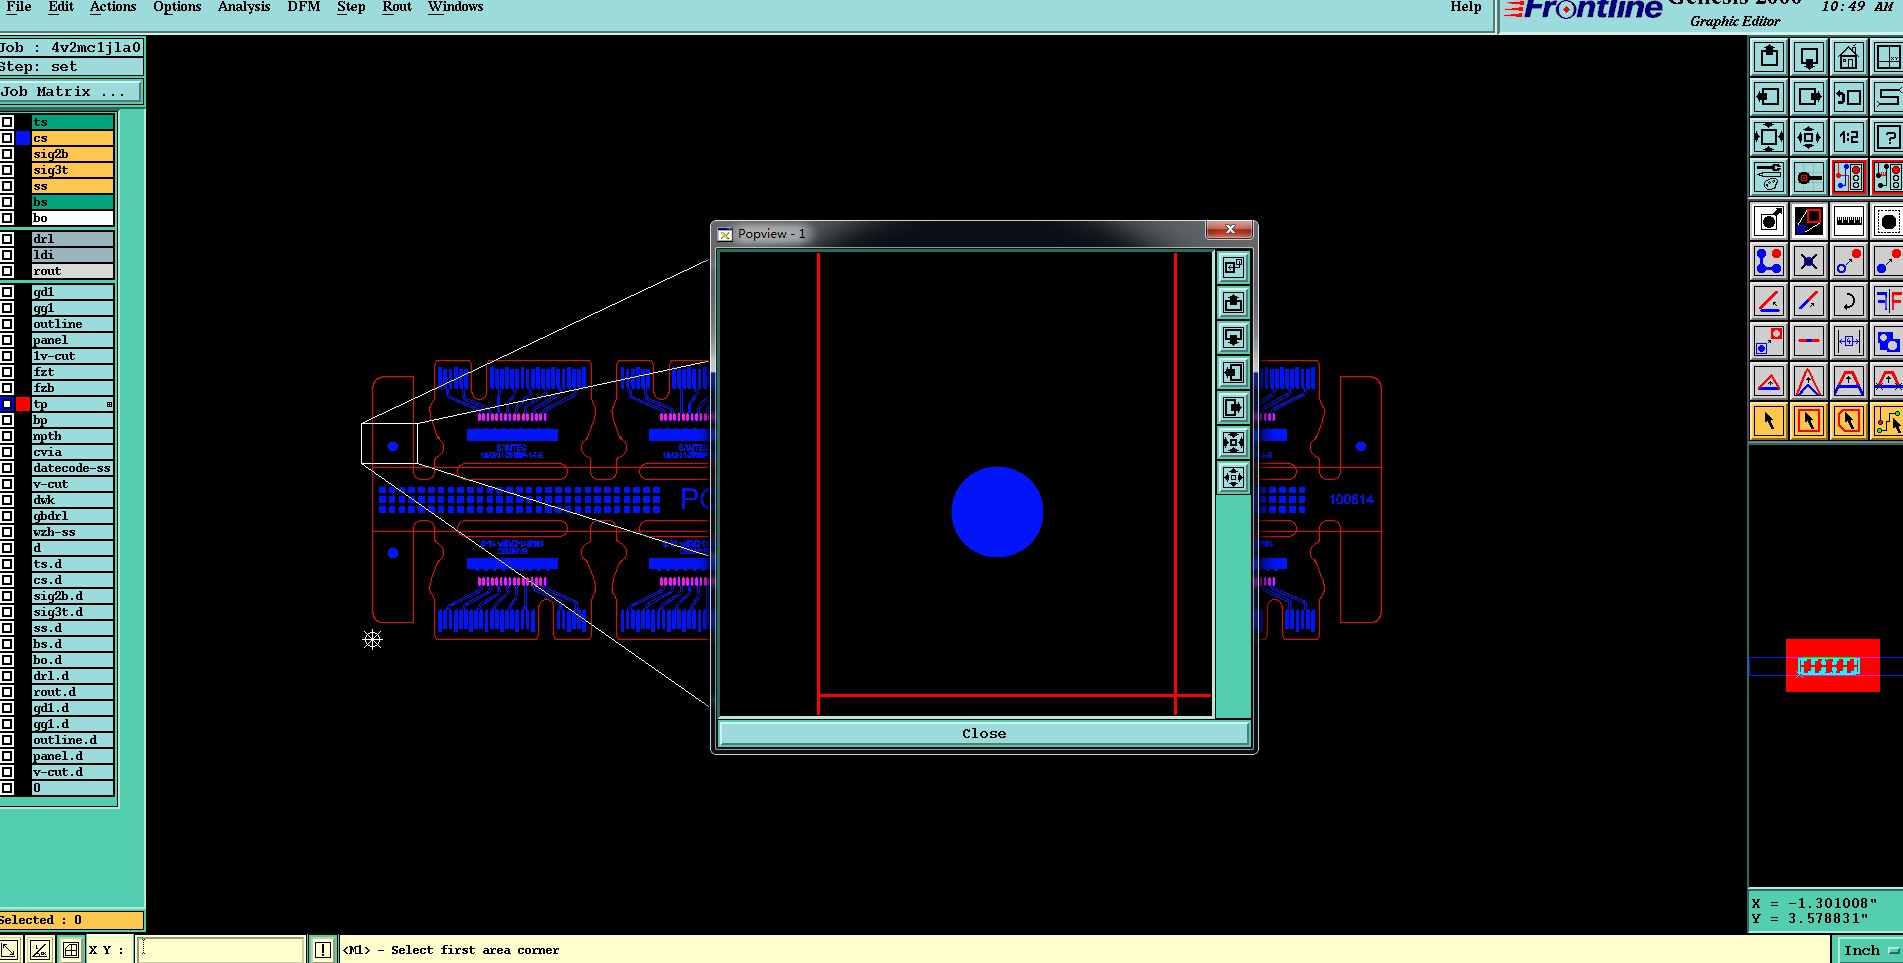This screenshot has width=1903, height=963.
Task: Click the pan right icon in main toolbar
Action: pos(1809,97)
